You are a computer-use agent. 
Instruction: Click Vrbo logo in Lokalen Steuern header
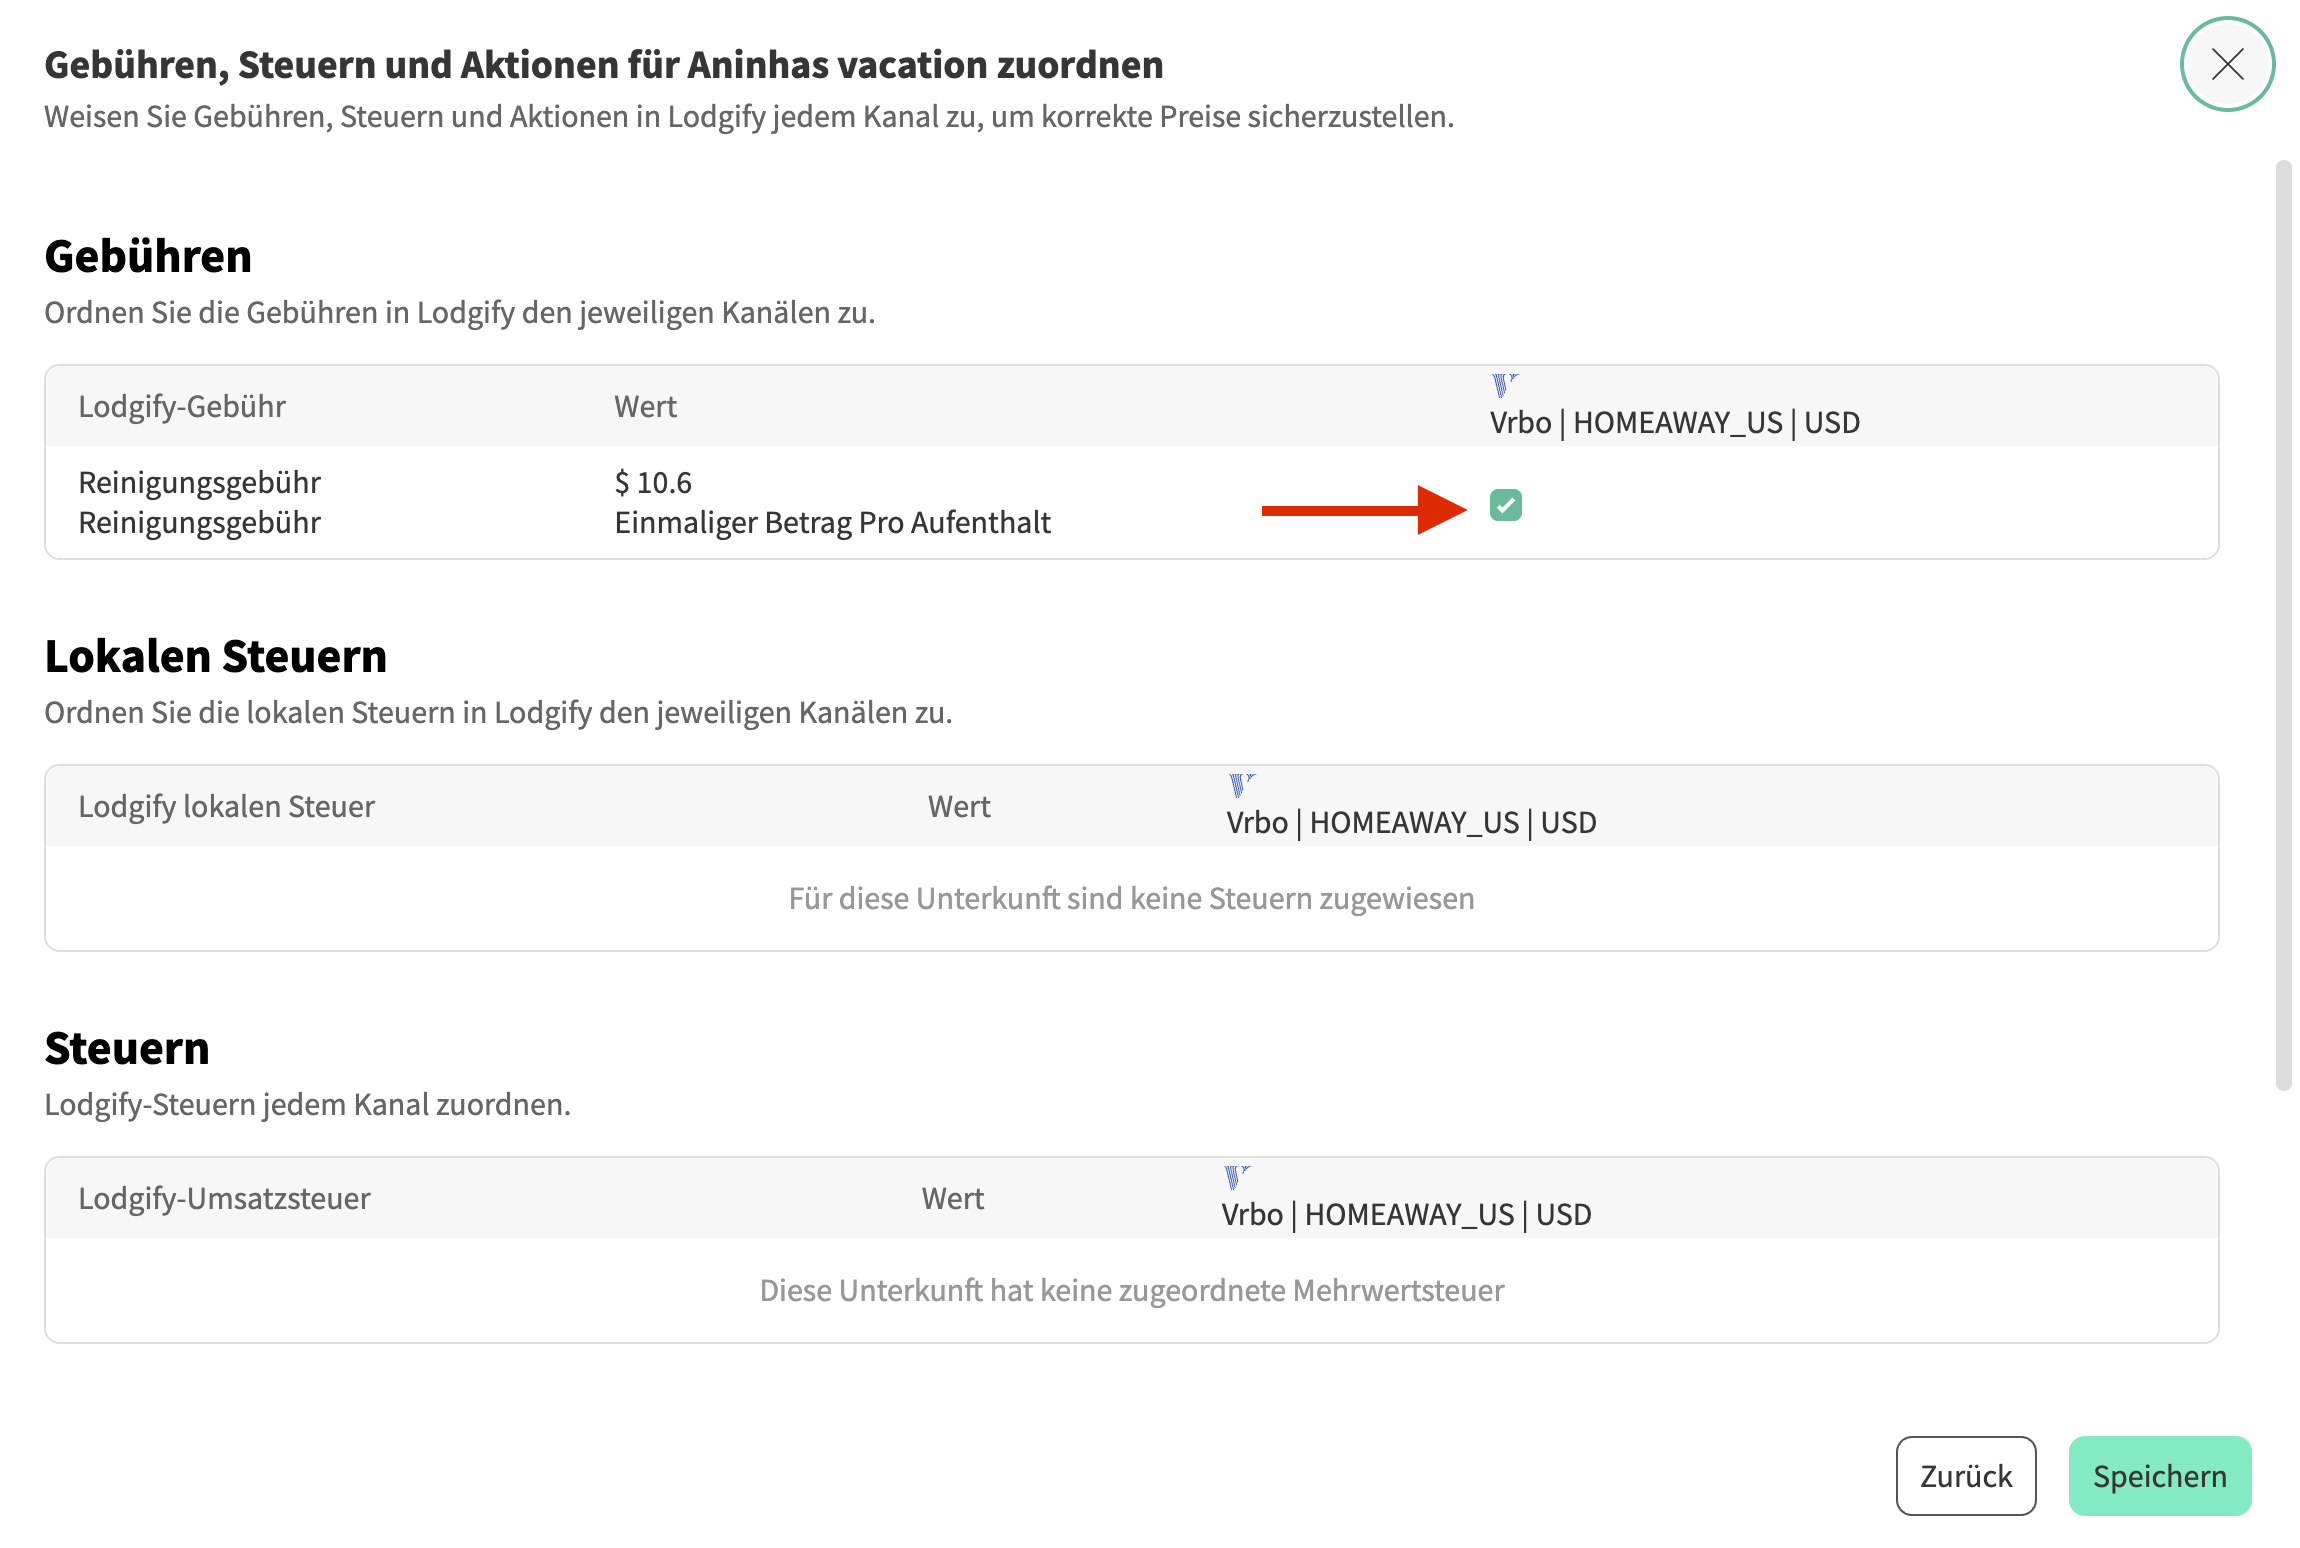coord(1240,785)
